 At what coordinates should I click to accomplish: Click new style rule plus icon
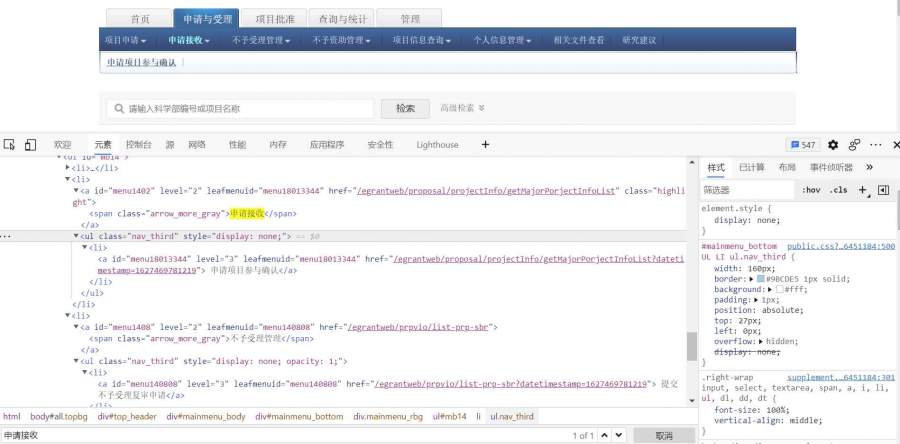(x=862, y=189)
